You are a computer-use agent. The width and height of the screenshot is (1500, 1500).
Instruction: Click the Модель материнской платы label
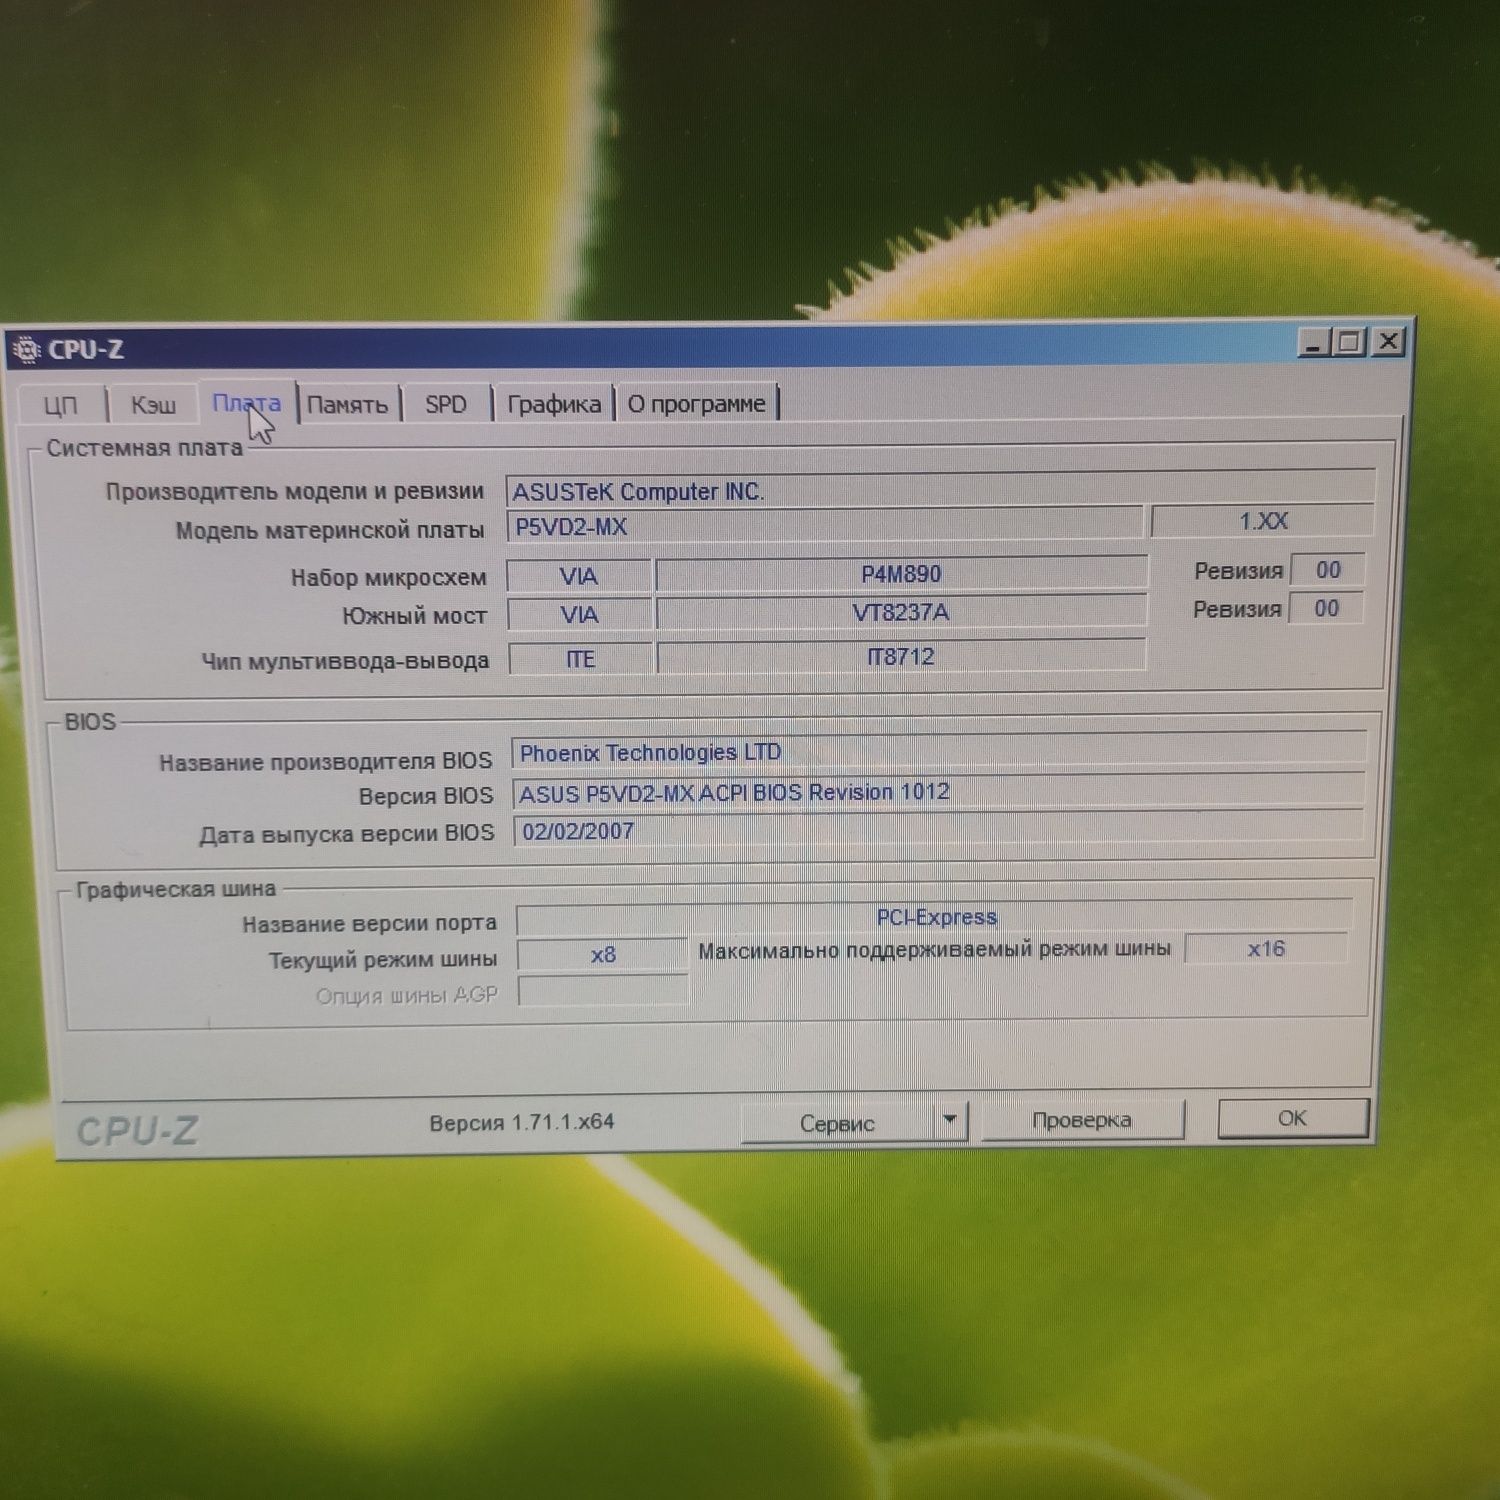click(x=330, y=530)
